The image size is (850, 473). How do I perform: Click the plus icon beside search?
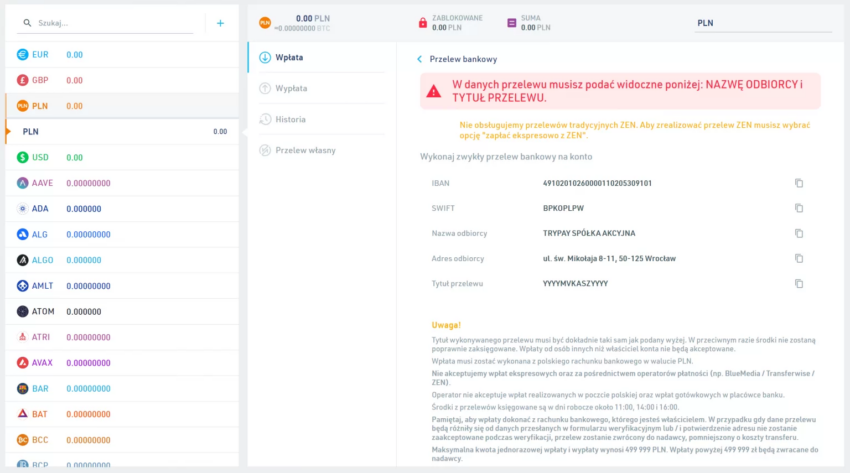(x=220, y=23)
